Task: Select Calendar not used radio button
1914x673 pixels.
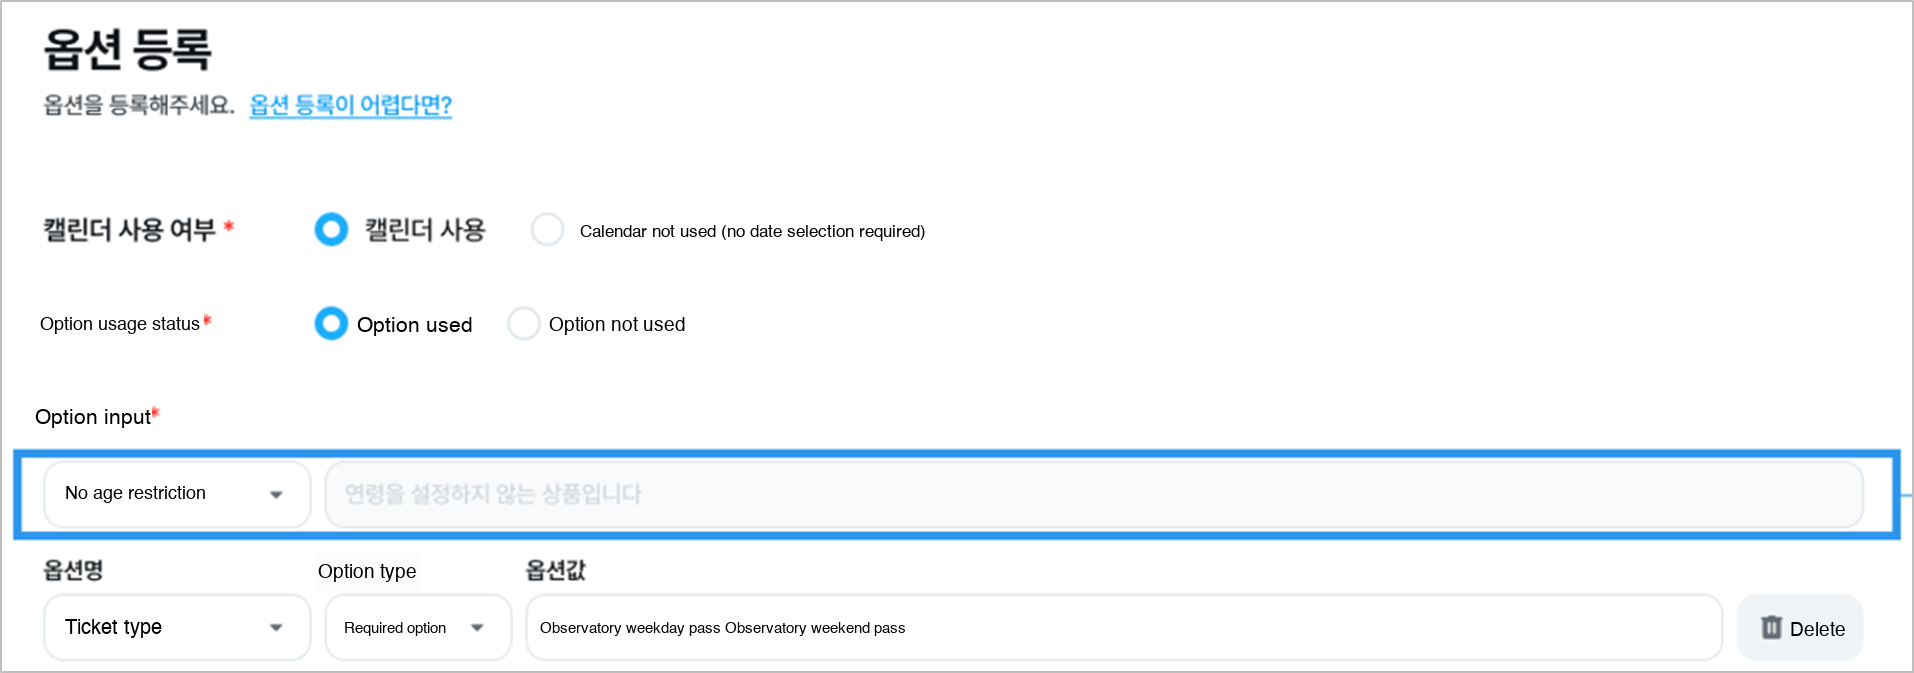Action: click(x=547, y=229)
